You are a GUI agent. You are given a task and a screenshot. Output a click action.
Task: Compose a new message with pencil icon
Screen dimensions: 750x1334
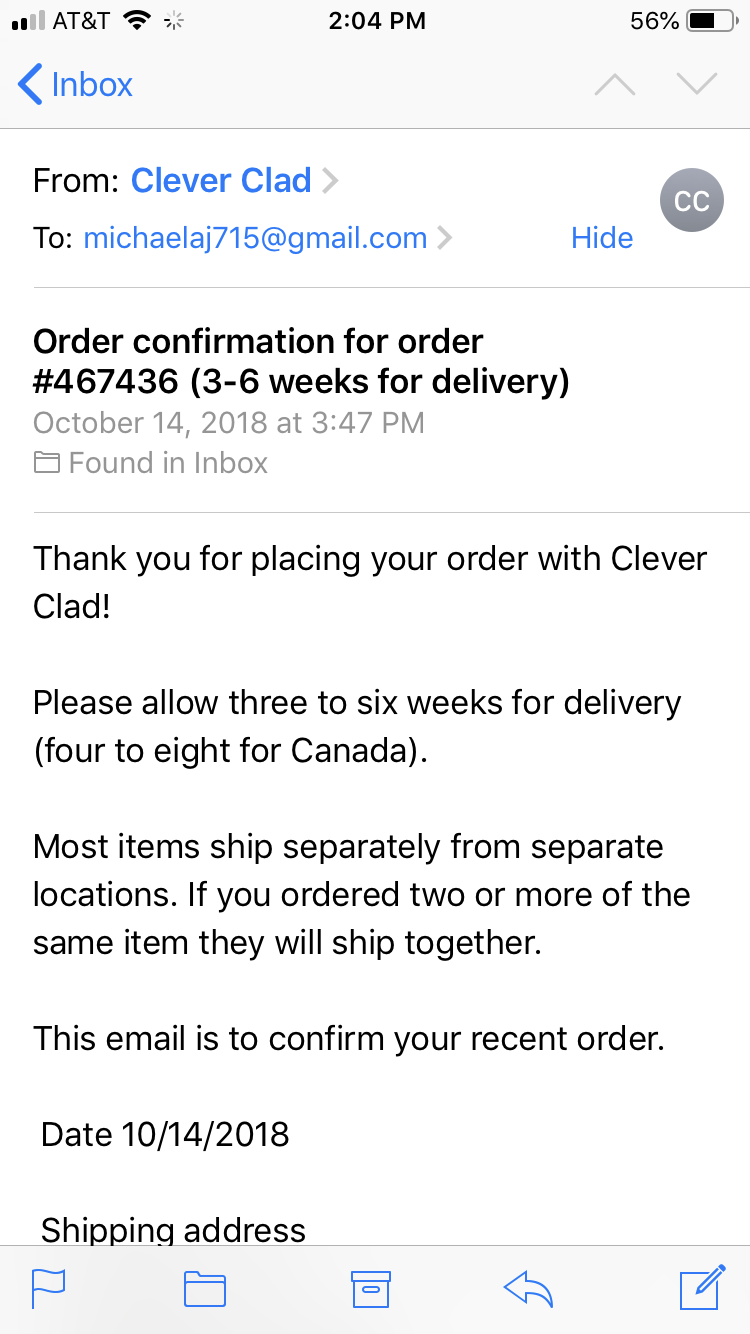[x=702, y=1287]
